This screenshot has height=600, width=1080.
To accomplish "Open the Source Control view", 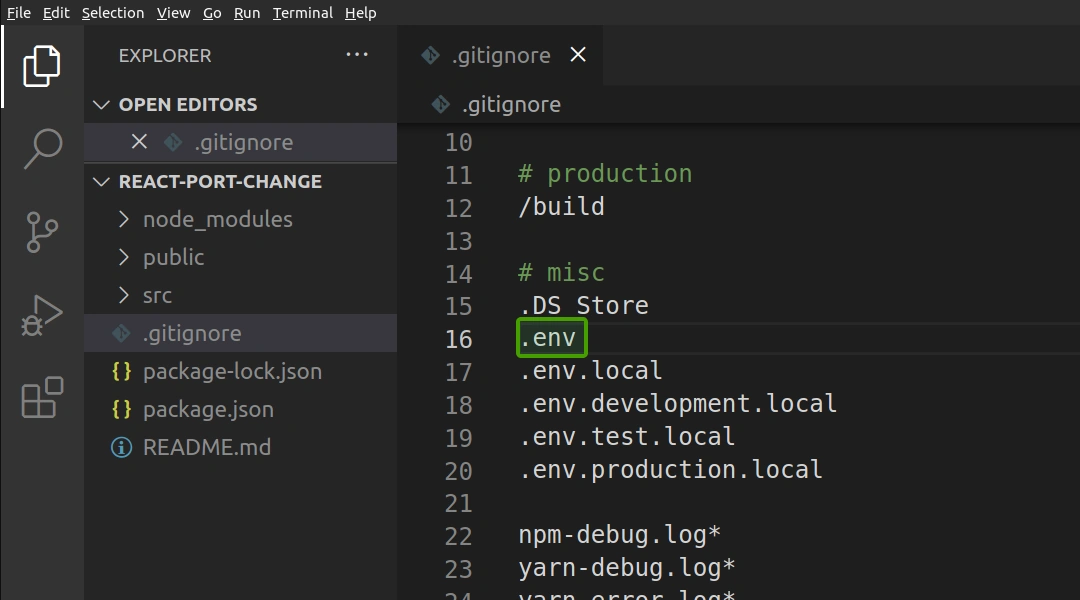I will point(42,232).
